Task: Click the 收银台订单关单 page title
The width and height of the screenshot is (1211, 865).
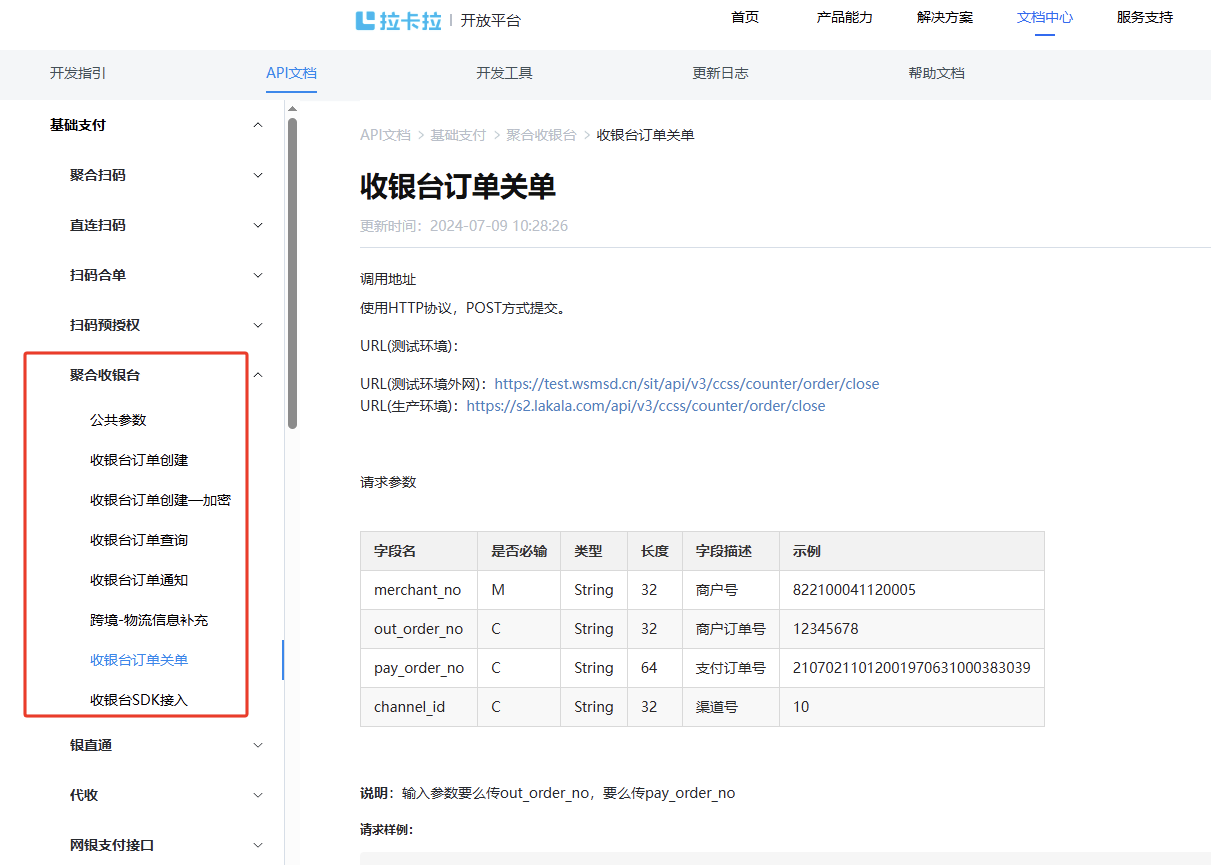Action: pos(458,186)
